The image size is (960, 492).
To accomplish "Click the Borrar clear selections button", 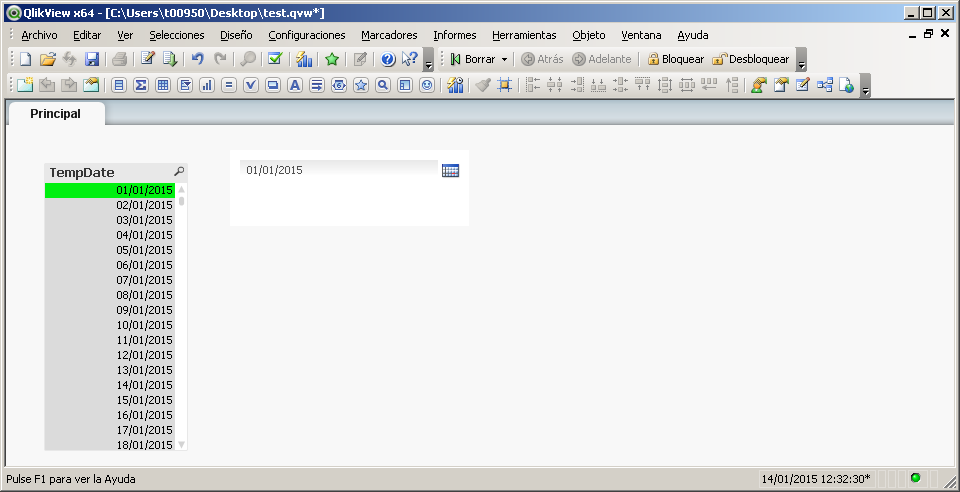I will coord(473,59).
